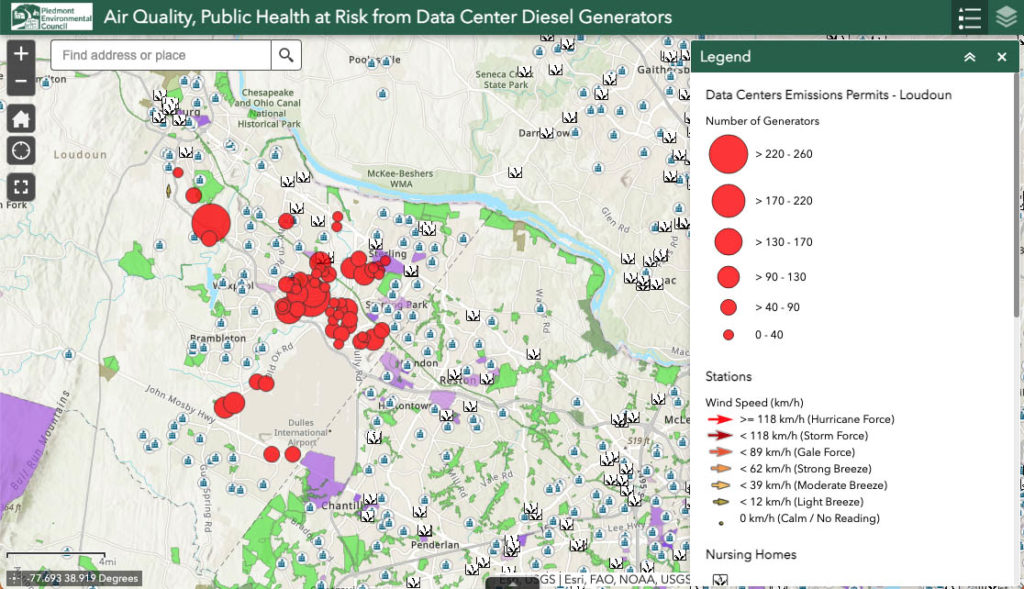The width and height of the screenshot is (1024, 589).
Task: Select the 220-260 generators legend circle
Action: 727,156
